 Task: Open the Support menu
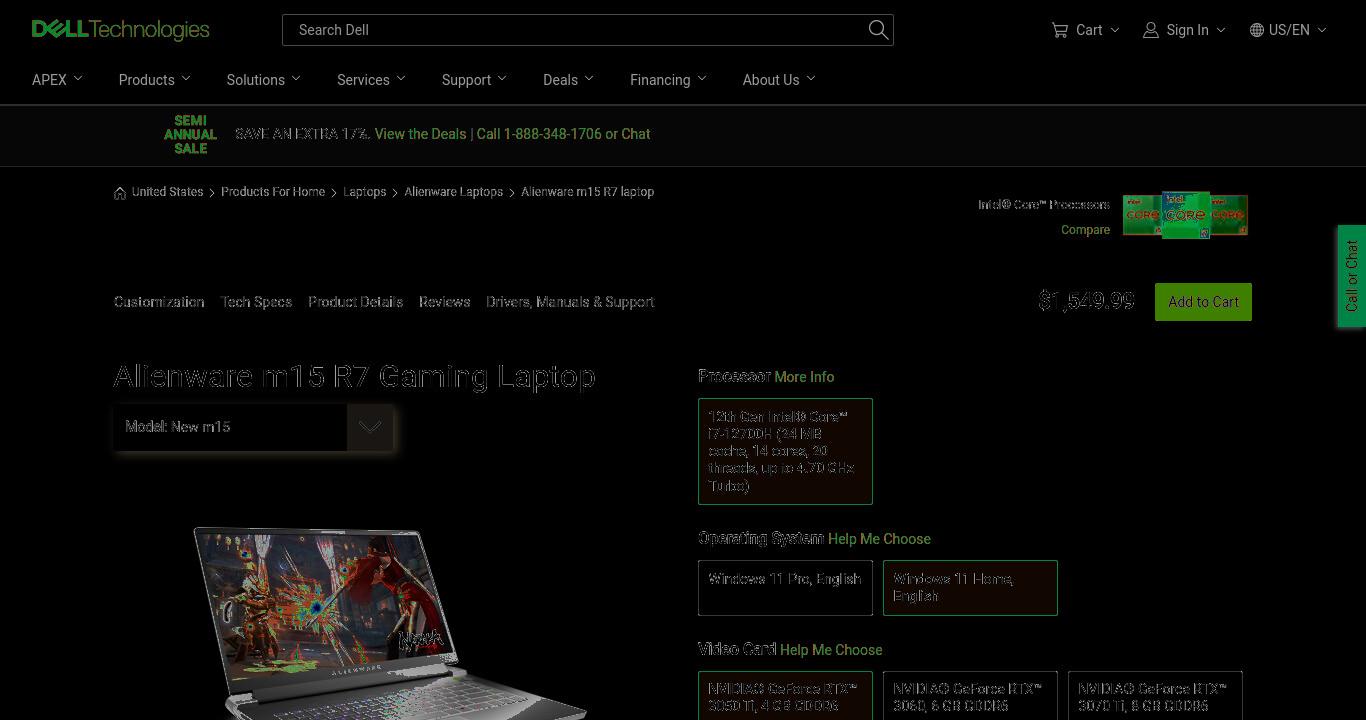point(474,80)
